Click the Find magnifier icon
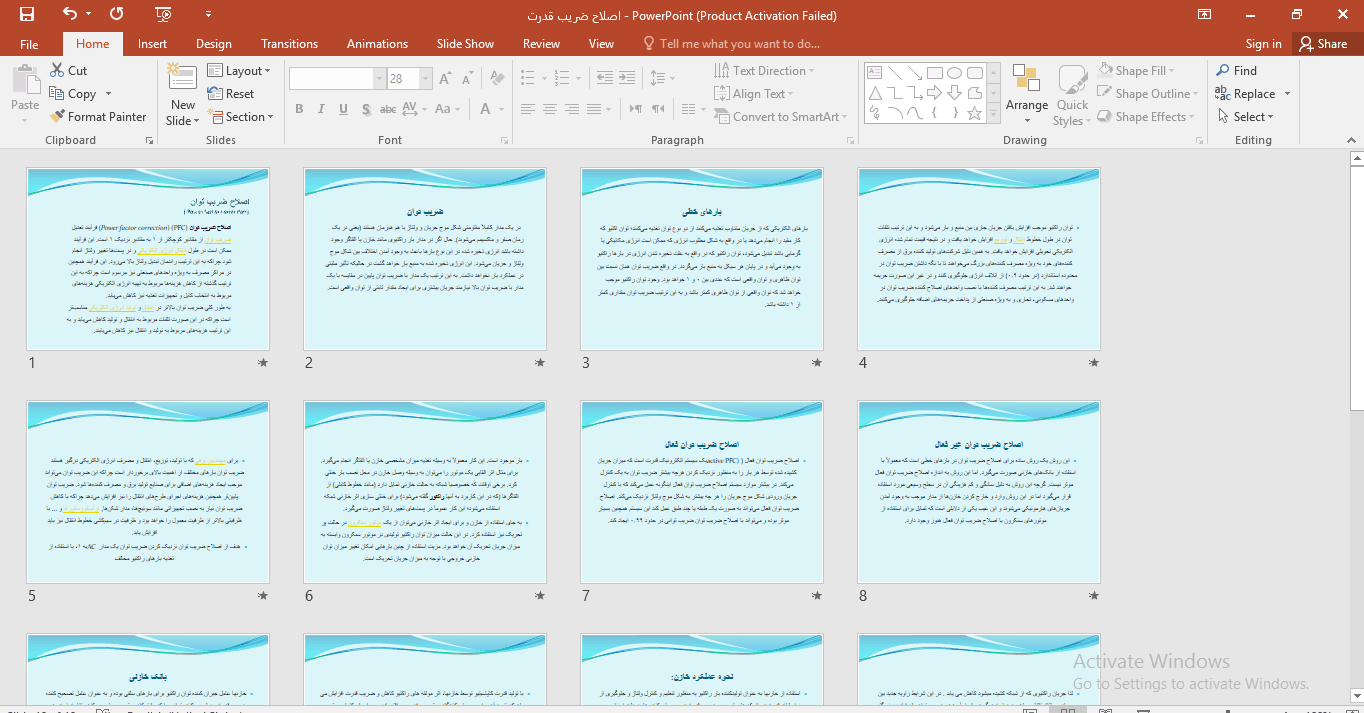Screen dimensions: 1364x713 [x=1223, y=71]
